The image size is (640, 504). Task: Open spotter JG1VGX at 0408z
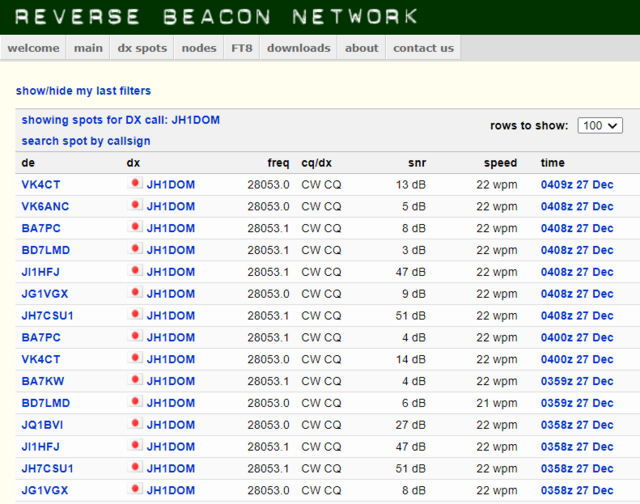coord(45,294)
